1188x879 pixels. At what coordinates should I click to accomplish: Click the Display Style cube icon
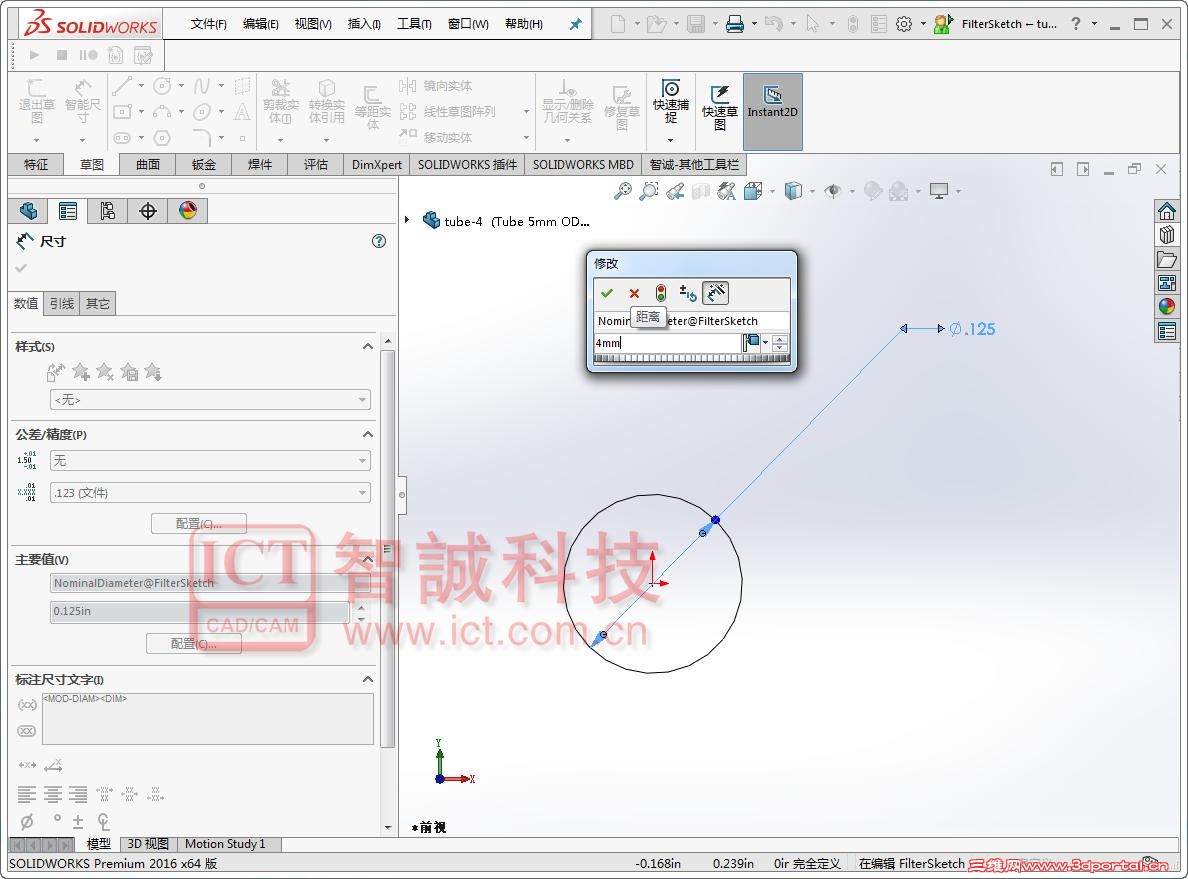pos(793,191)
